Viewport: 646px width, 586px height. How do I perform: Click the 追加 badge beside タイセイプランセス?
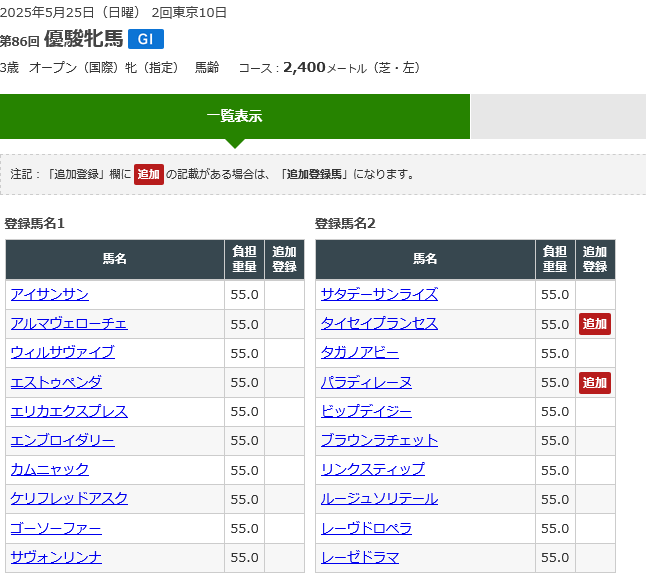[595, 323]
